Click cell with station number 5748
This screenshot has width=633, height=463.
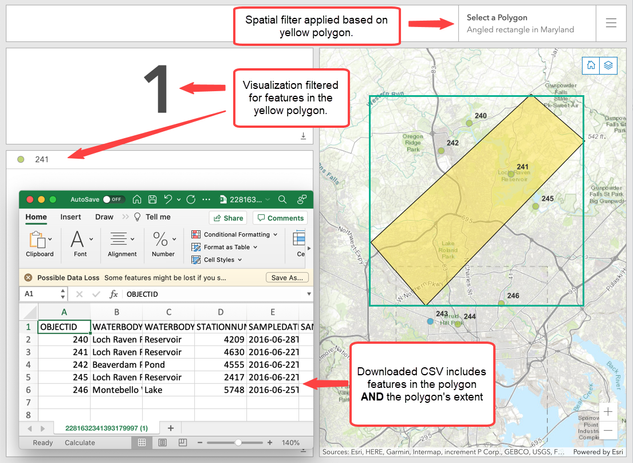point(220,390)
